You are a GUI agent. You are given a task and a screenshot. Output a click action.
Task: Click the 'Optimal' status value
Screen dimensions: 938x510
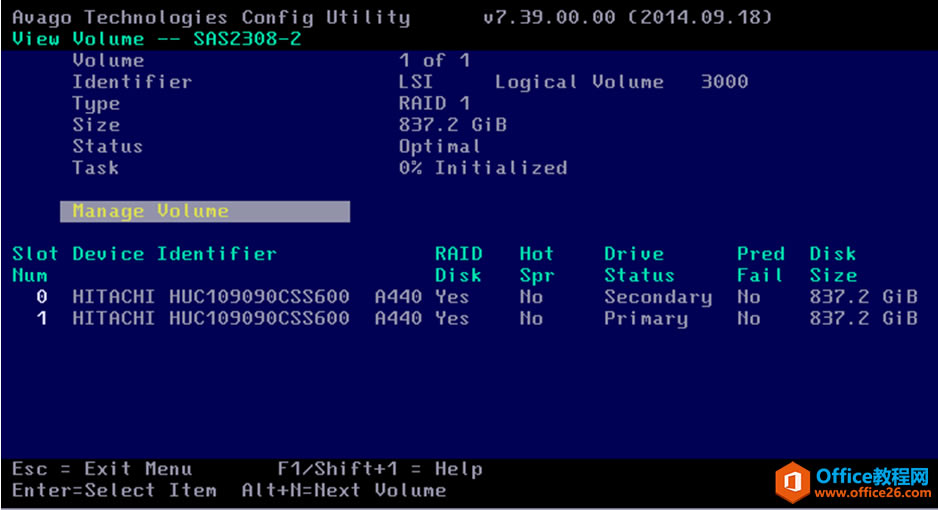[440, 146]
